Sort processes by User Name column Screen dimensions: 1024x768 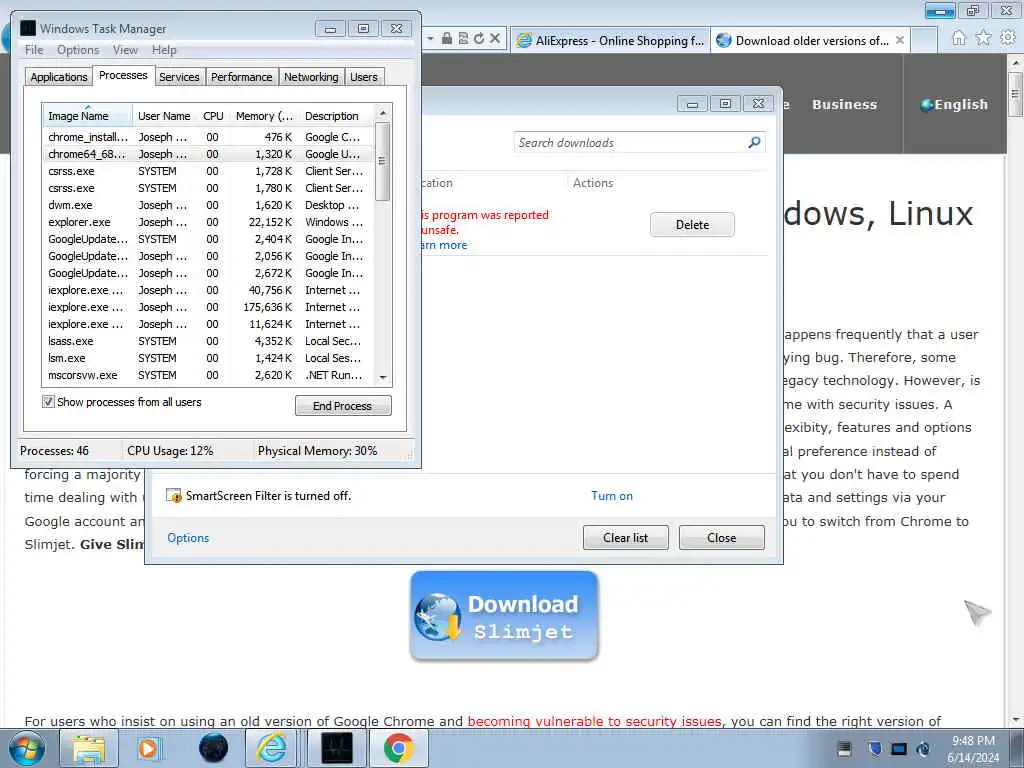(165, 116)
